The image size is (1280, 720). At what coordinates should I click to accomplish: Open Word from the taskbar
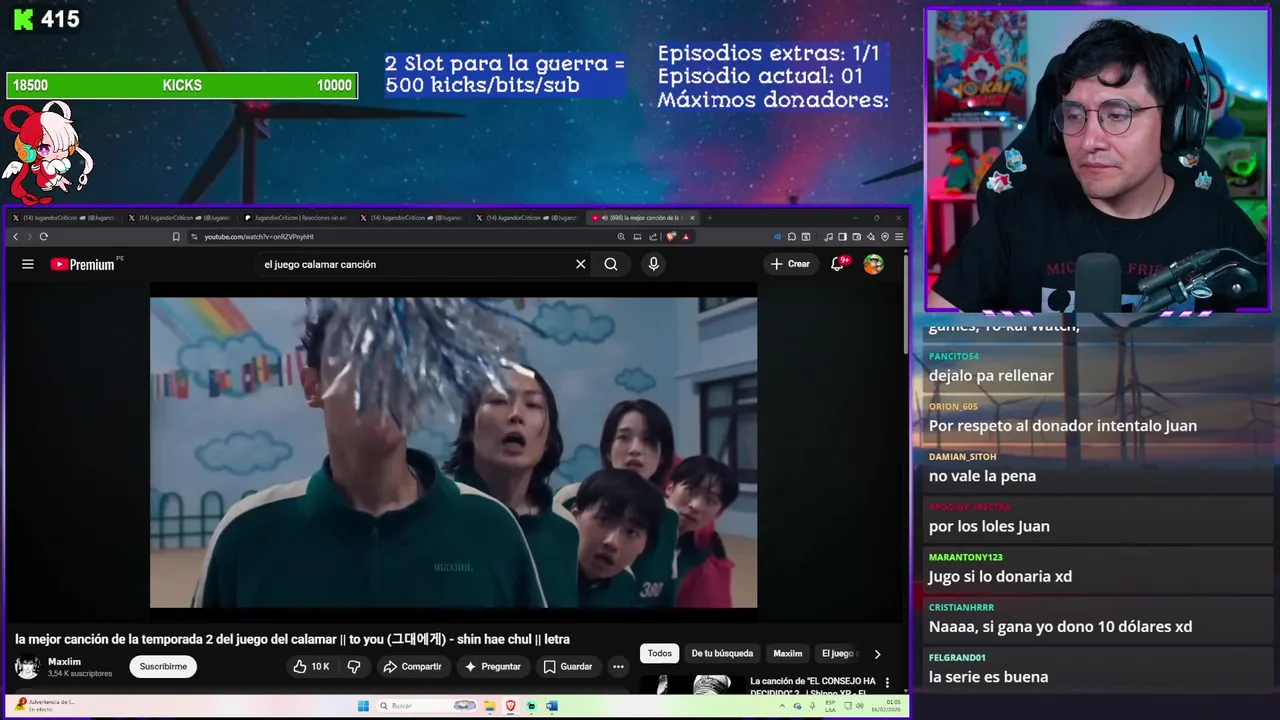[552, 706]
